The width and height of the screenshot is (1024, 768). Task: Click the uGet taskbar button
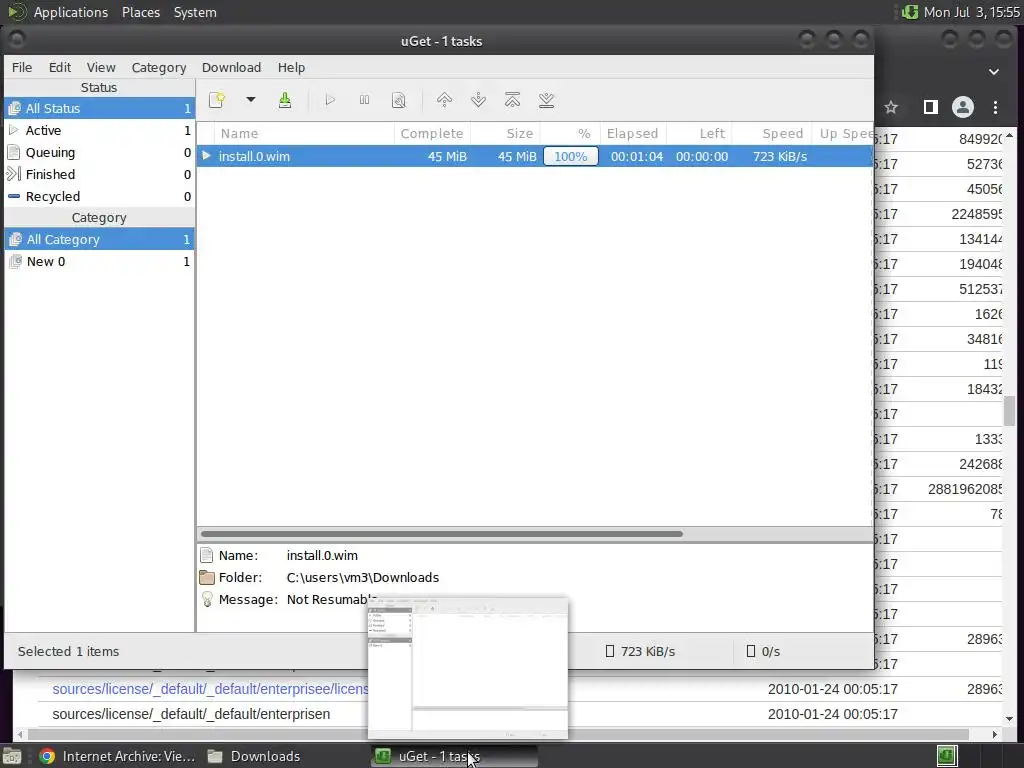[x=455, y=756]
